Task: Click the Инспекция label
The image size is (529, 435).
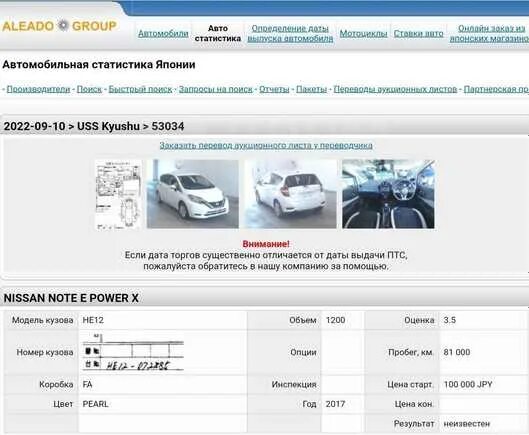Action: 294,384
